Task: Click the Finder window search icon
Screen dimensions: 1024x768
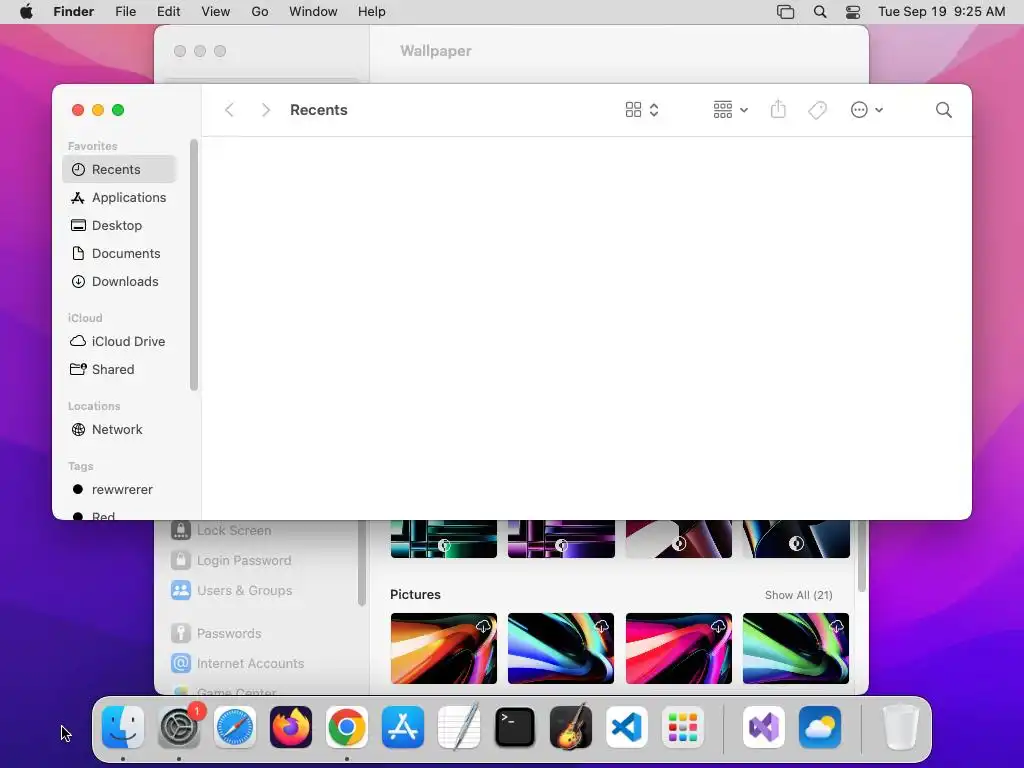Action: [943, 110]
